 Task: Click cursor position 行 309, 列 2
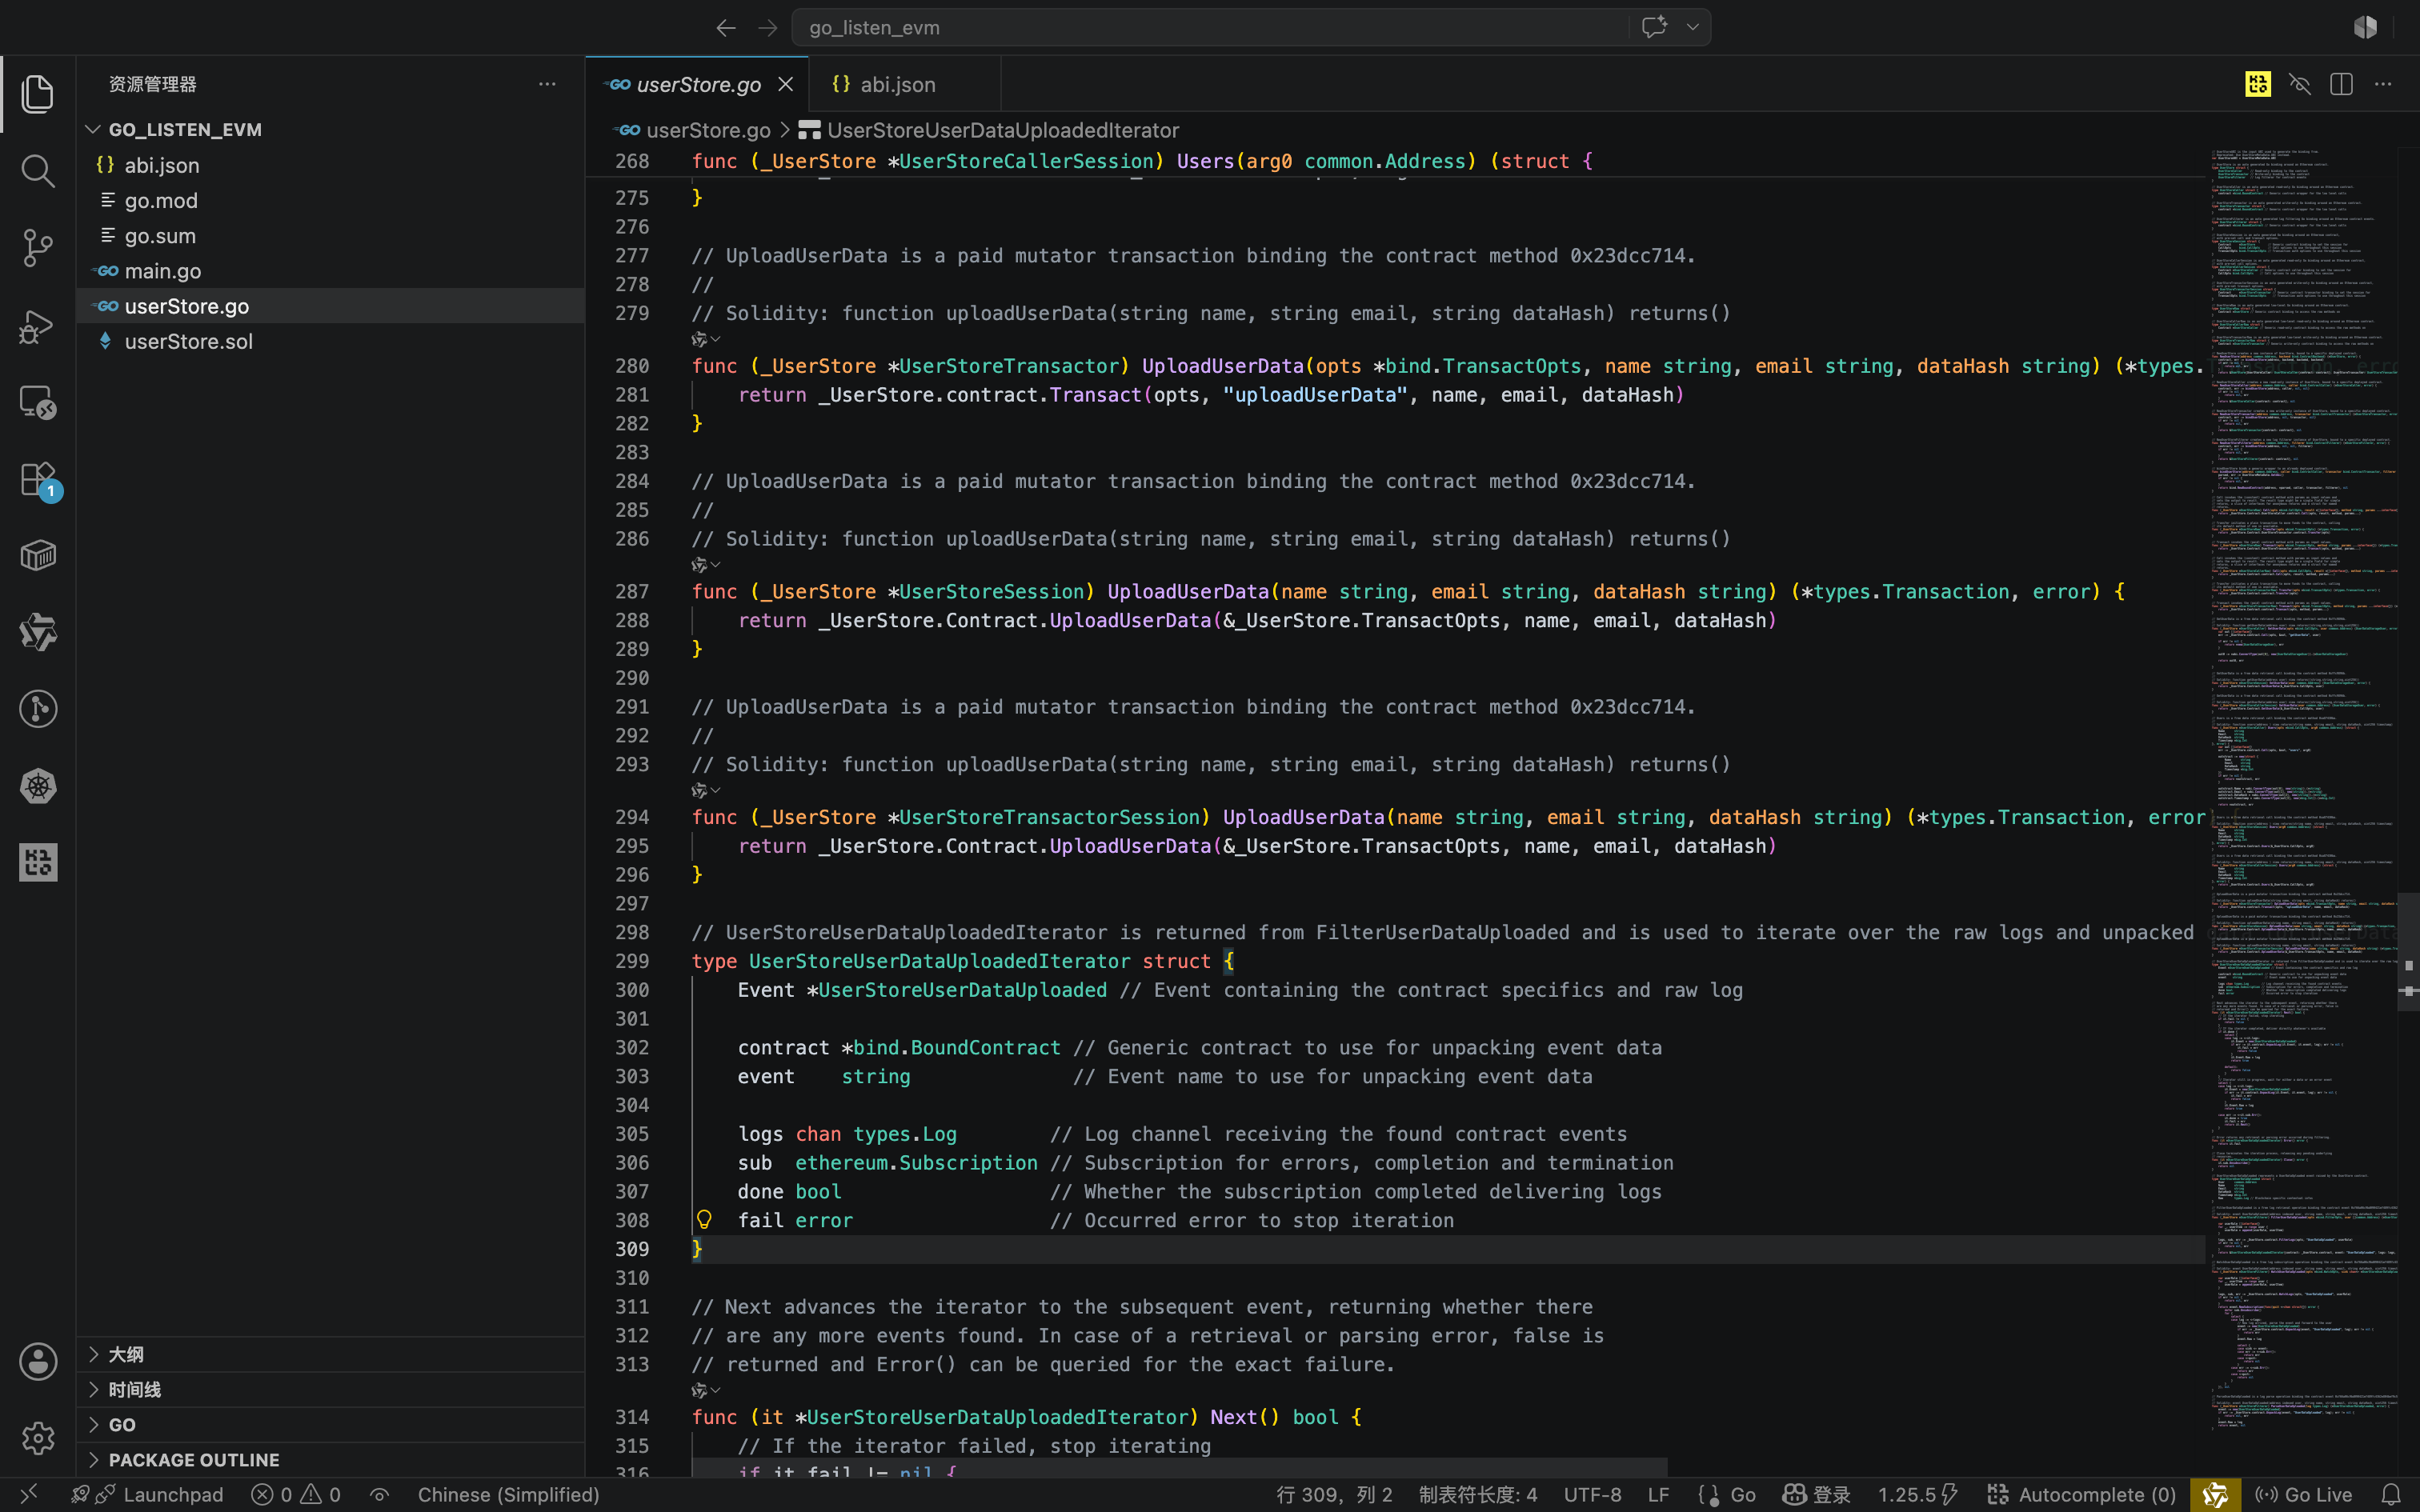coord(1334,1494)
